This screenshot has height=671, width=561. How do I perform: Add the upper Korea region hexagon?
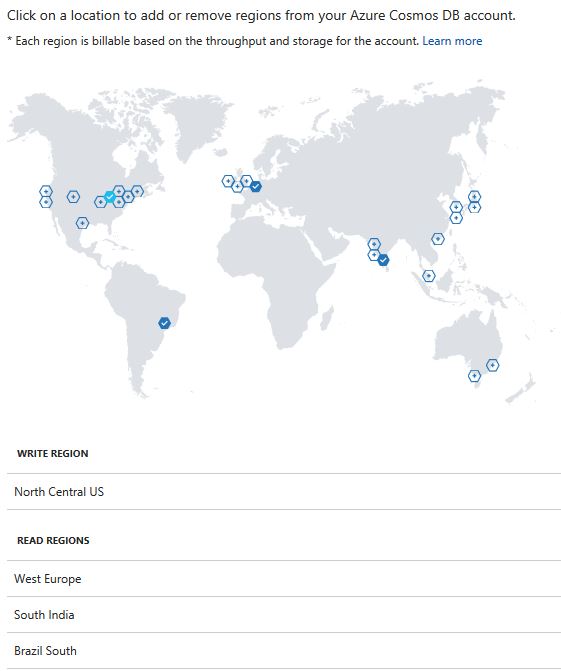(456, 207)
